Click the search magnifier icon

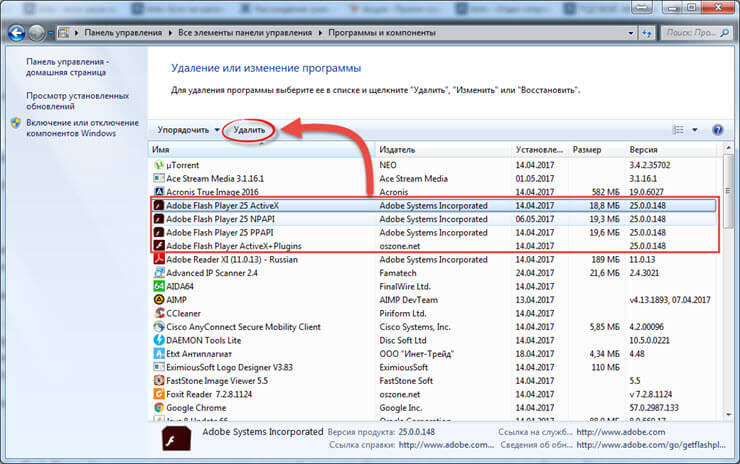(724, 33)
